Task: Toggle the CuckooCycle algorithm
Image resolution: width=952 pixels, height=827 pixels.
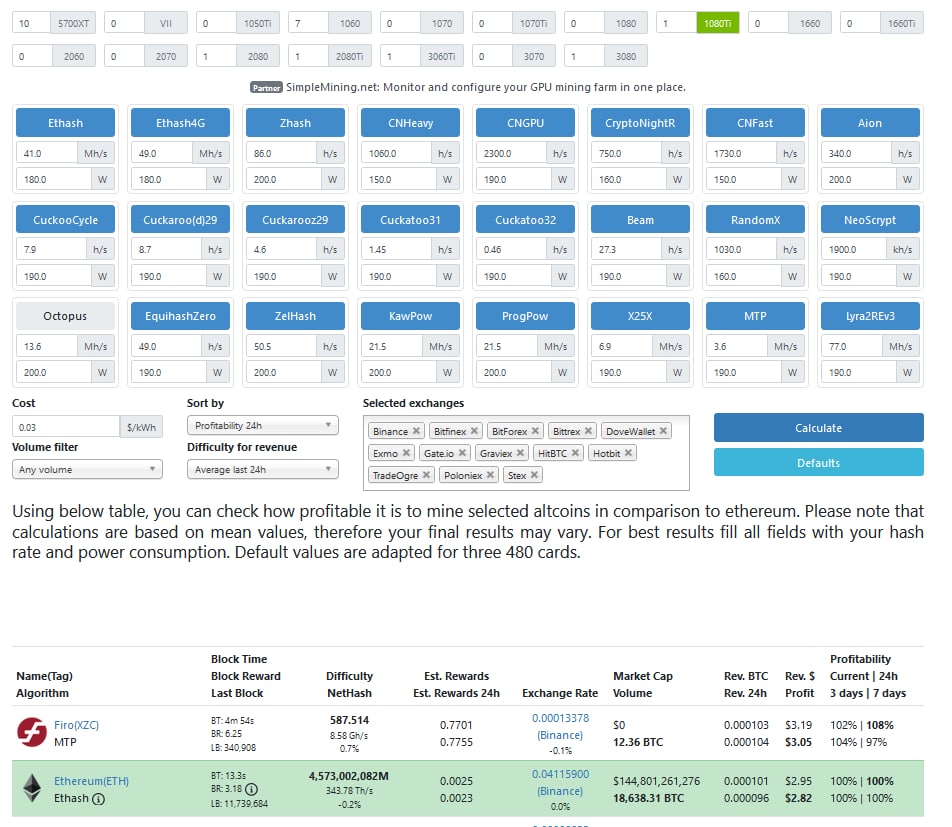Action: [x=65, y=220]
